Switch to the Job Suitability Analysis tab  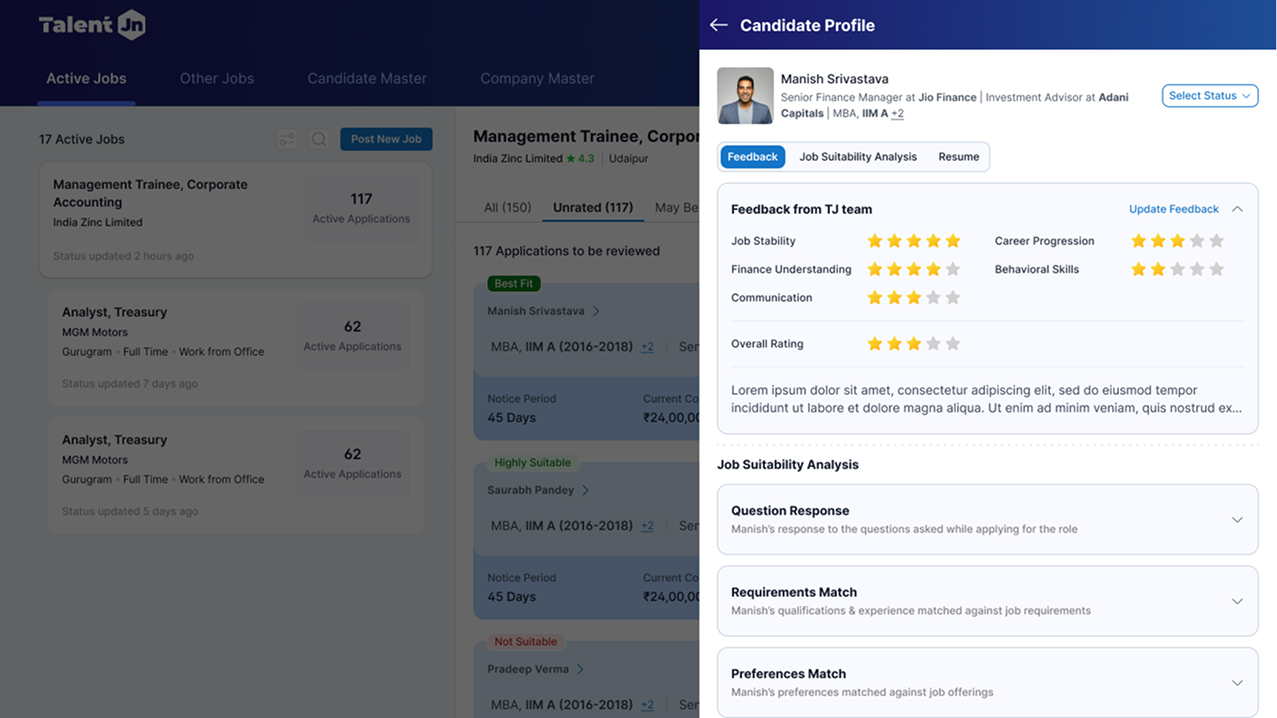click(x=858, y=157)
